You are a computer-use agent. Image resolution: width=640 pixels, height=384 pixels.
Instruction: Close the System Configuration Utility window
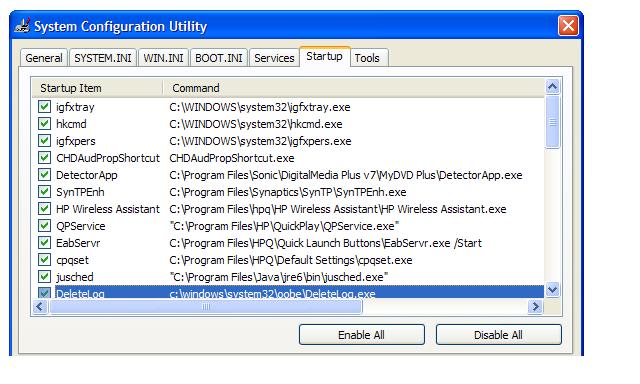tap(568, 26)
